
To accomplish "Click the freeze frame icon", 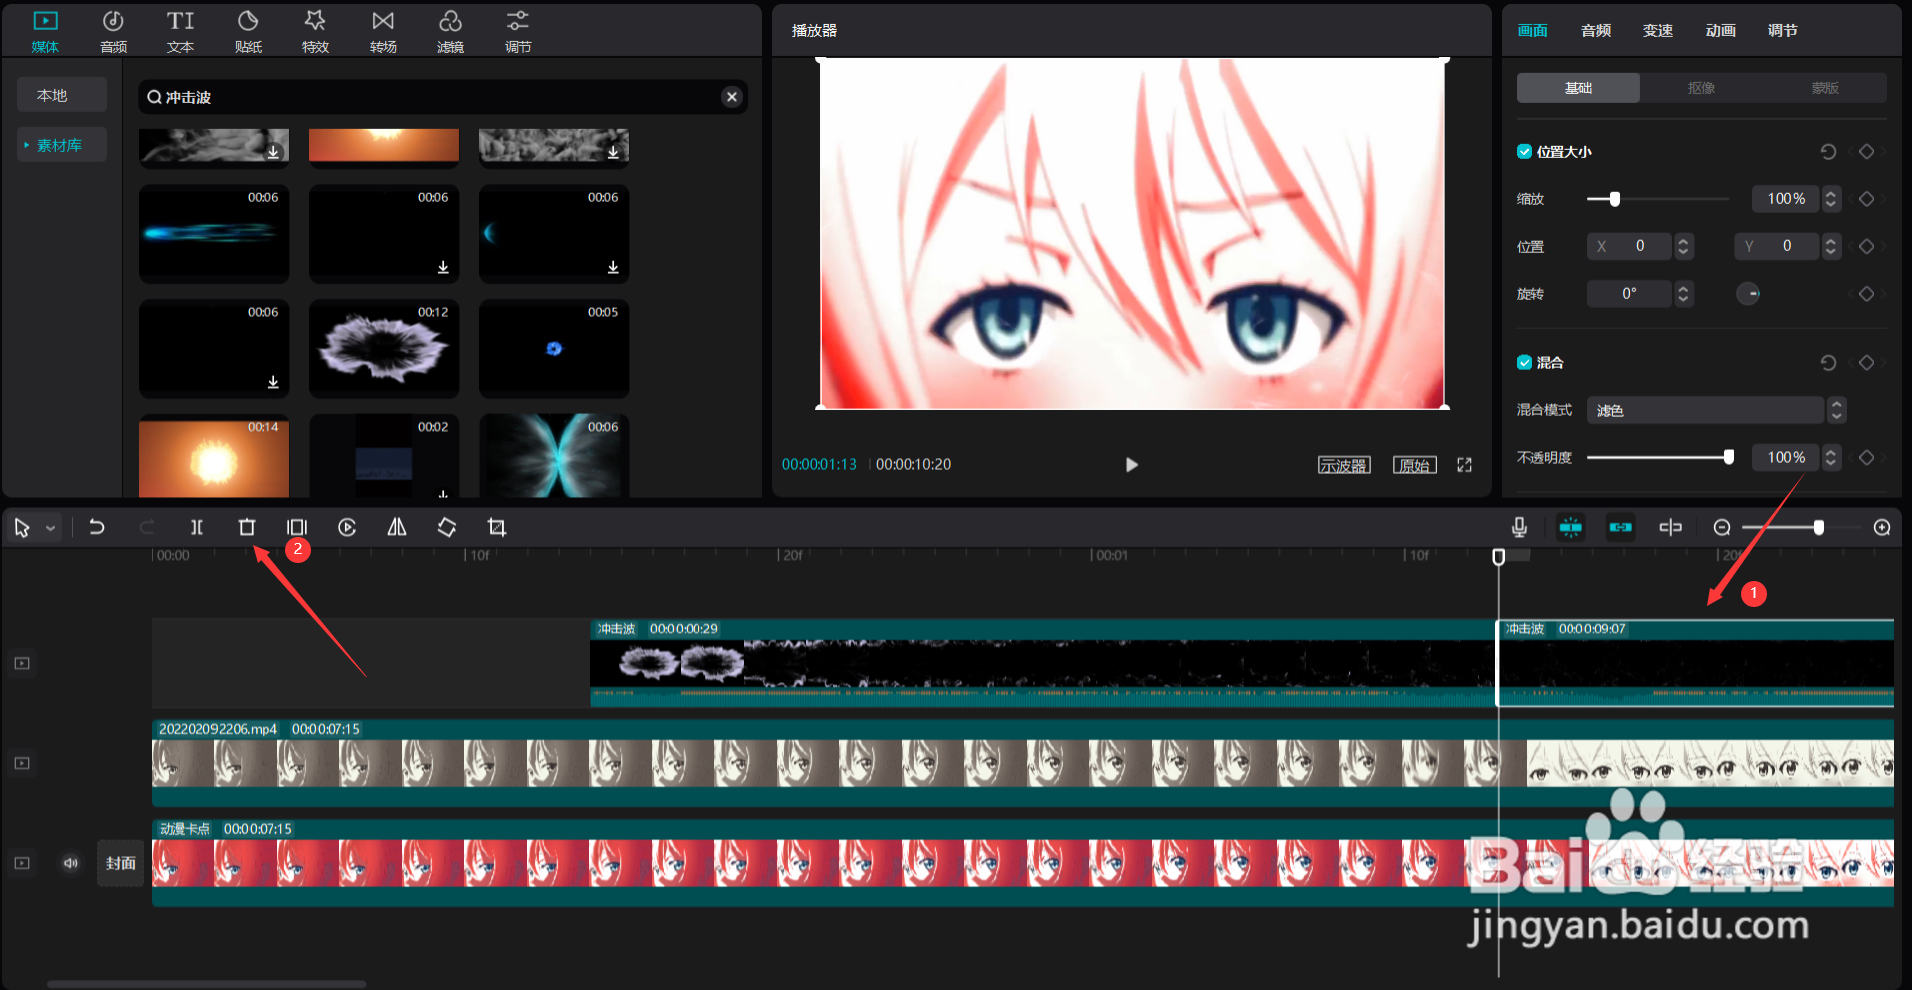I will click(x=297, y=527).
